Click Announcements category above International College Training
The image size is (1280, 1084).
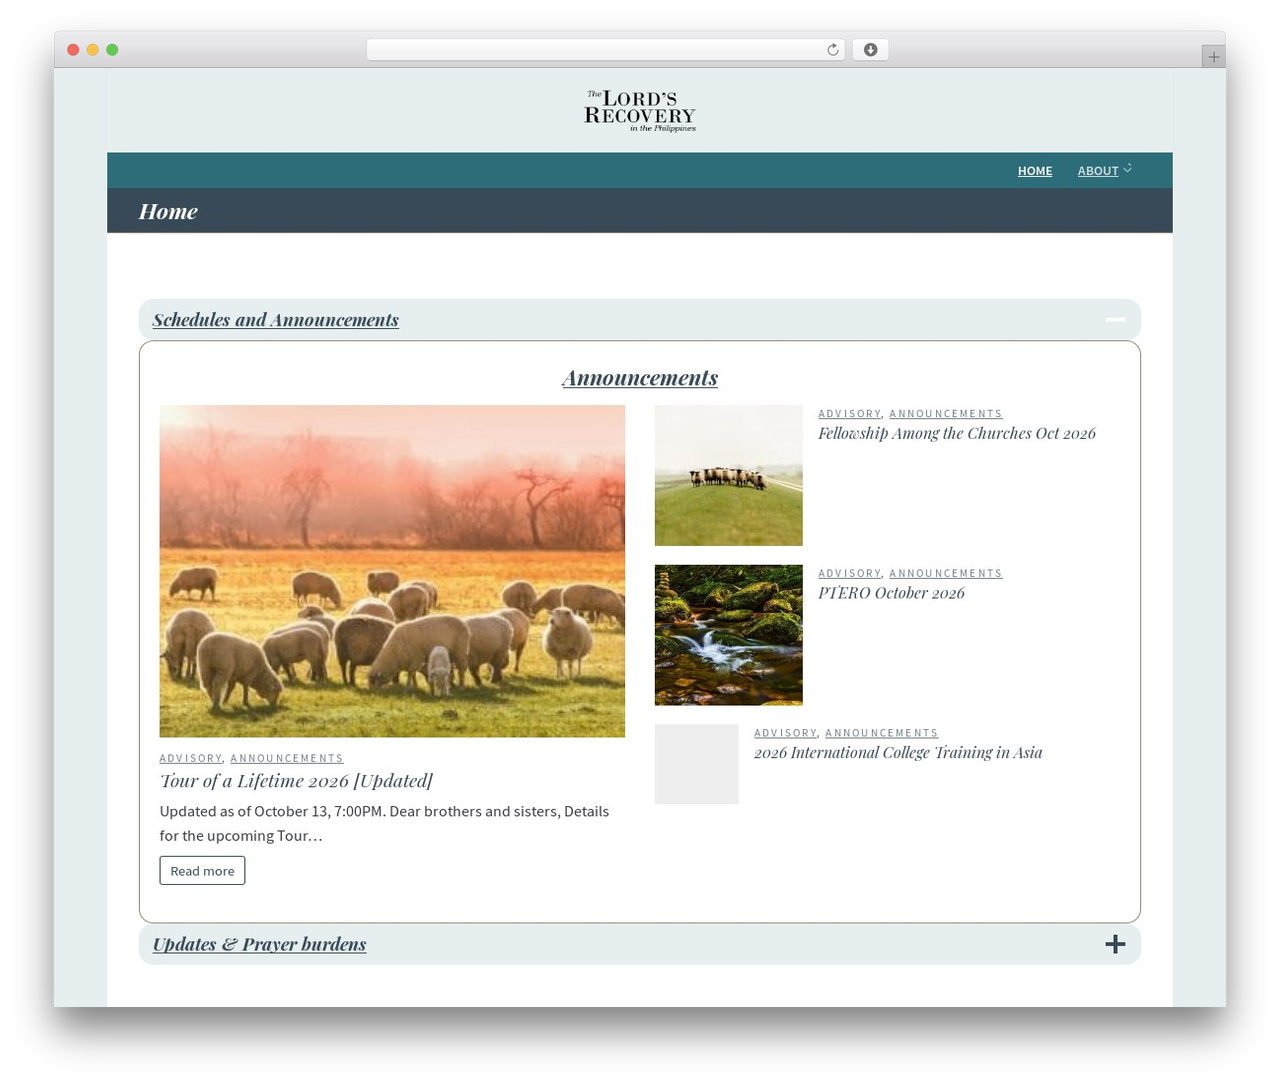click(882, 734)
